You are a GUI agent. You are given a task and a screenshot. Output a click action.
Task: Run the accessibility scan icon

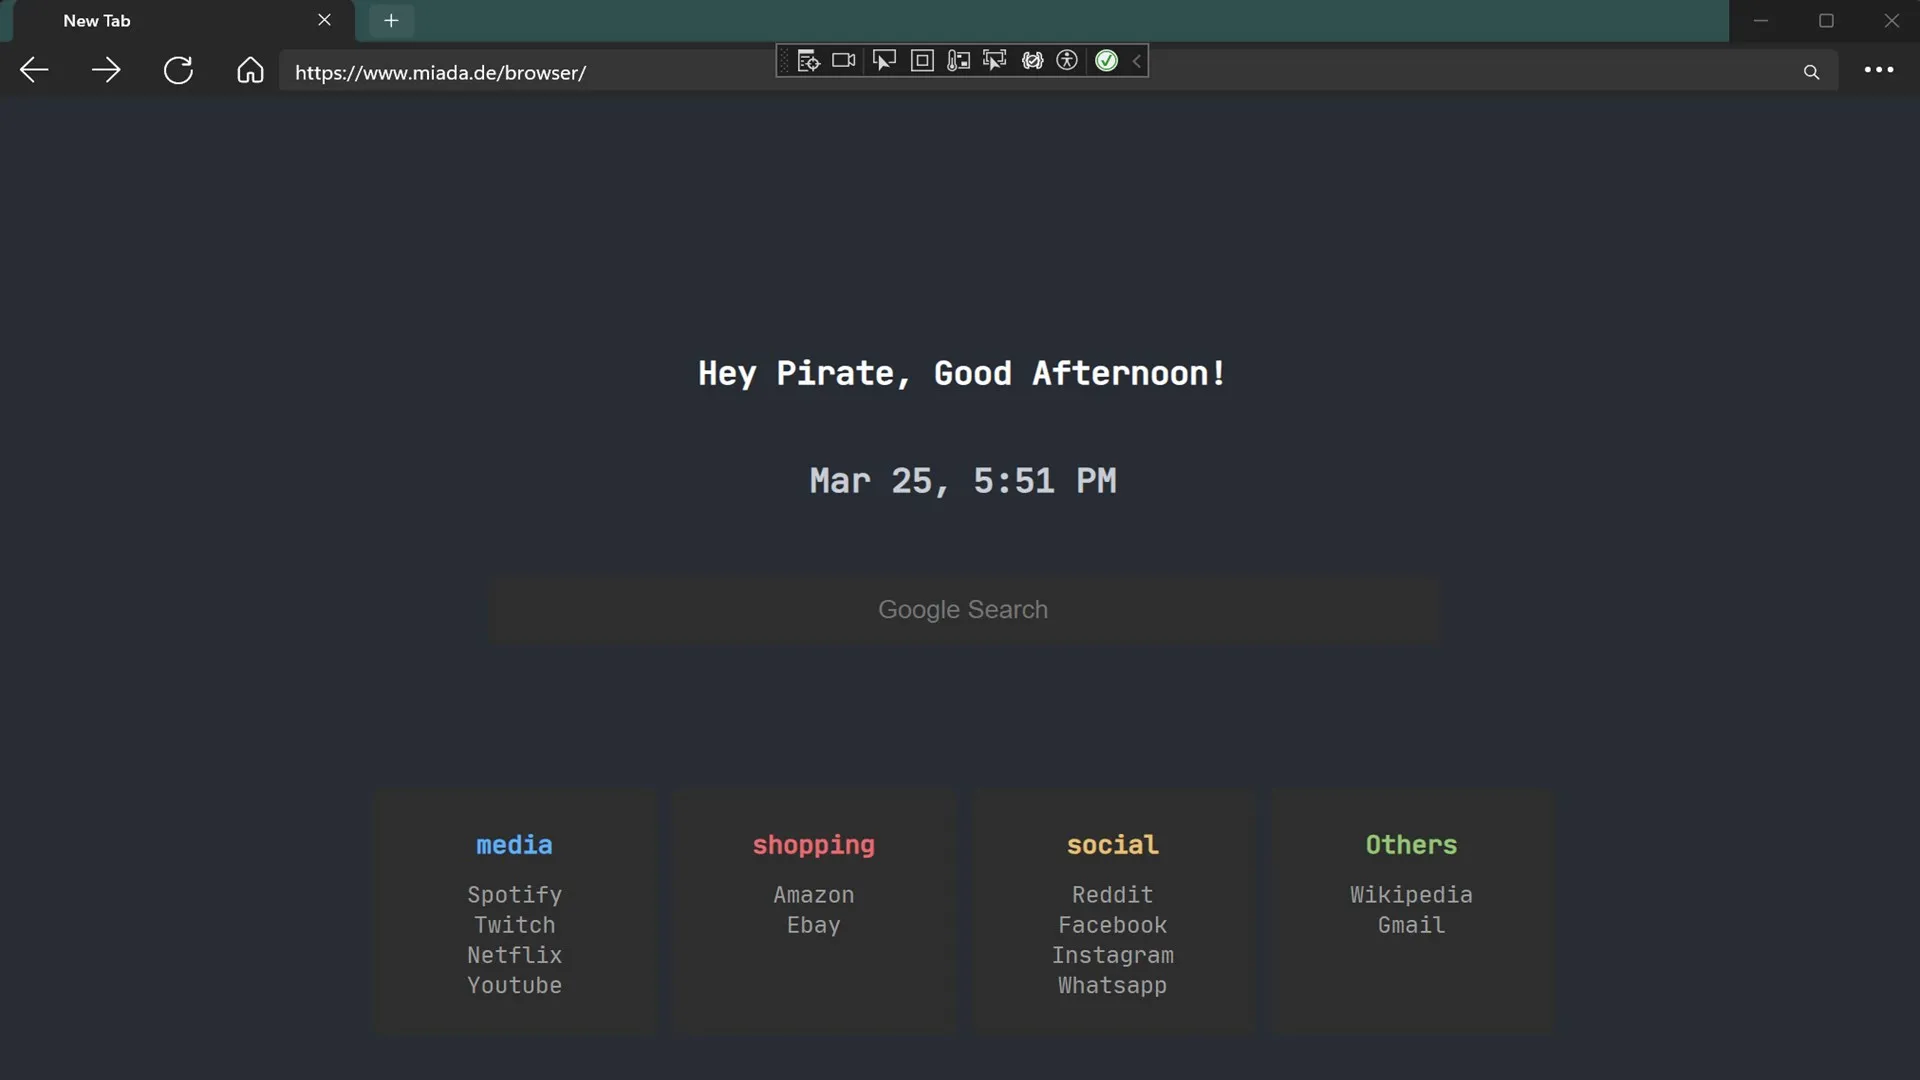click(x=1068, y=61)
